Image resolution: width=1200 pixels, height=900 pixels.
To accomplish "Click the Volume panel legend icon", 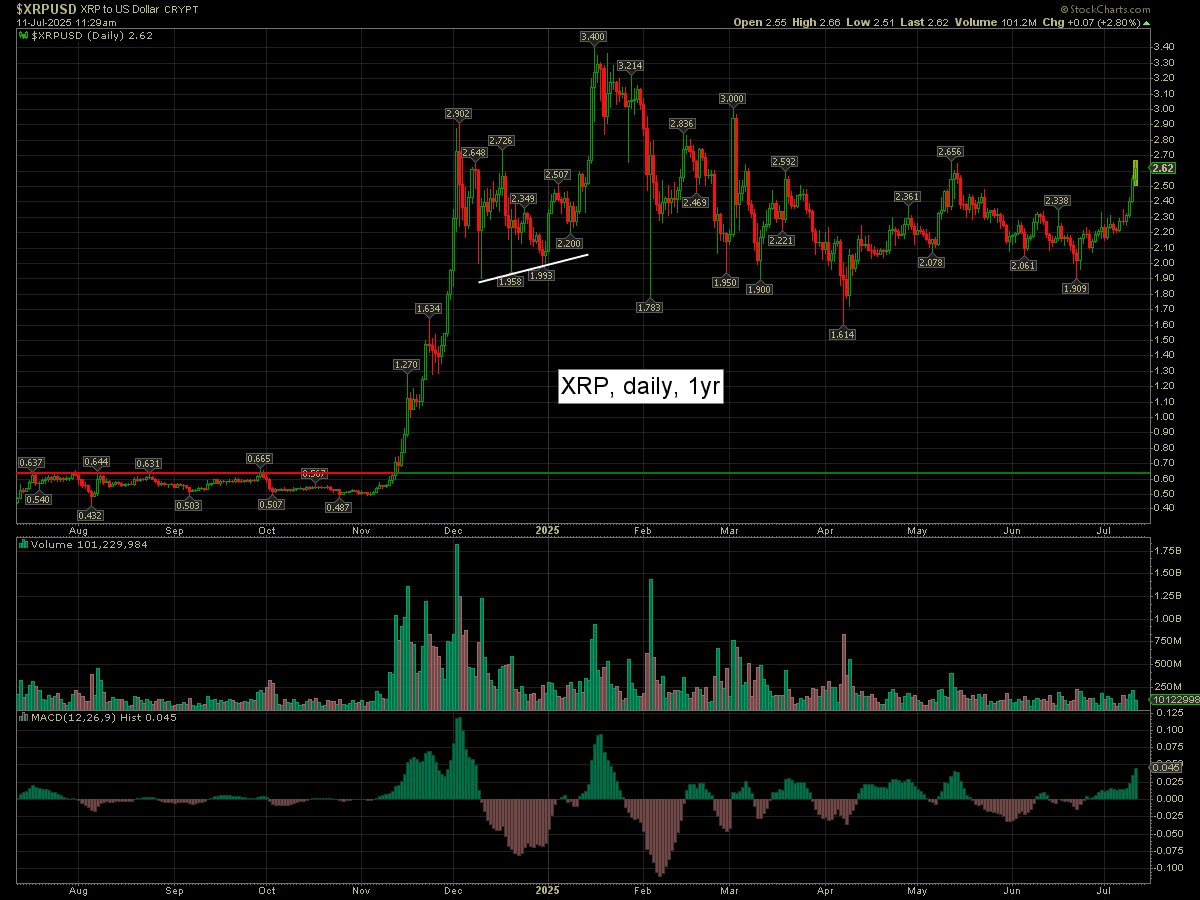I will pos(24,545).
